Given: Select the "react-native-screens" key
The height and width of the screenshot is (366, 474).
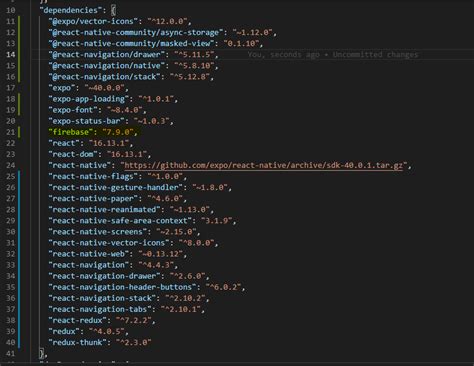Looking at the screenshot, I should tap(98, 232).
